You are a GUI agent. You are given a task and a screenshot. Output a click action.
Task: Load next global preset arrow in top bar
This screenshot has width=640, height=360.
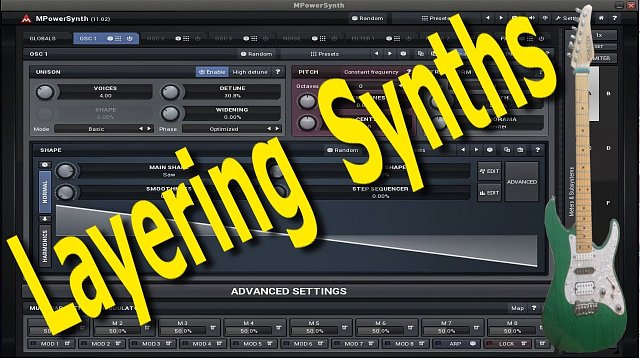pyautogui.click(x=501, y=18)
